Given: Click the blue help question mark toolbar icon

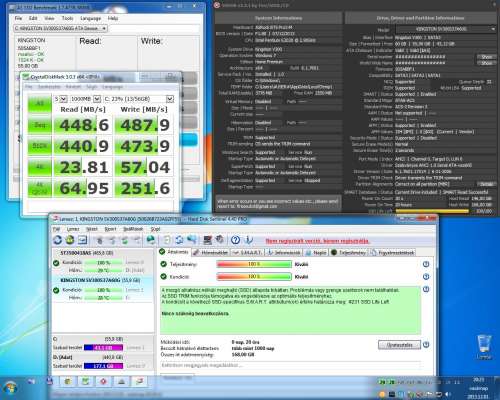Looking at the screenshot, I should [x=235, y=240].
